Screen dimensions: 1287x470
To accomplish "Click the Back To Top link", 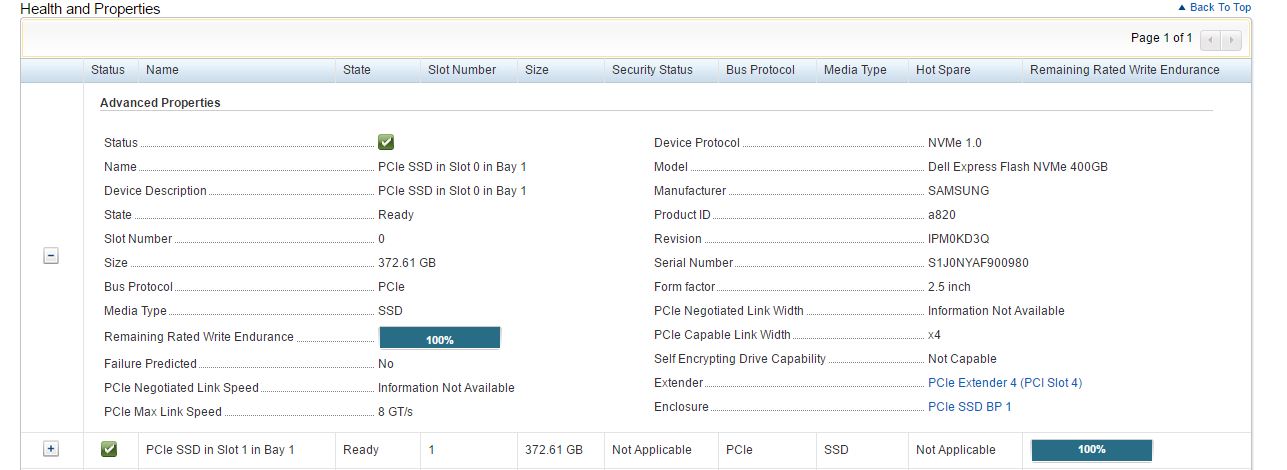I will (1214, 7).
